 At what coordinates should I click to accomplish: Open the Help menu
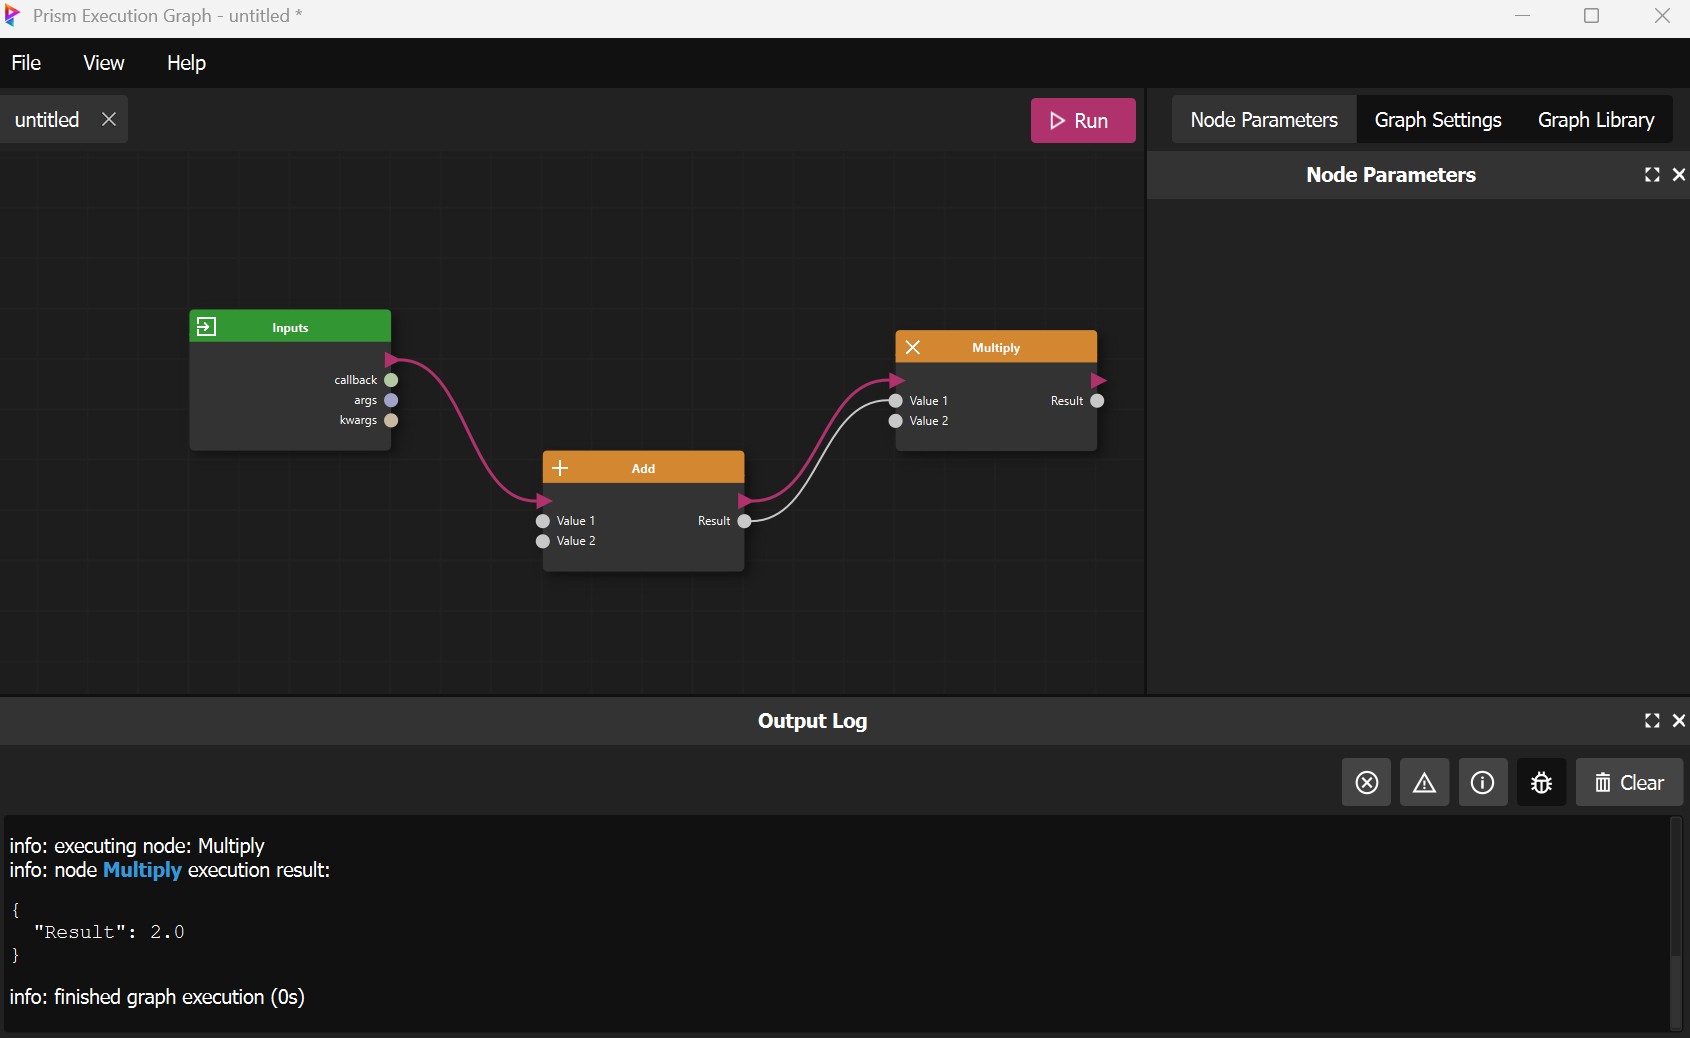186,63
